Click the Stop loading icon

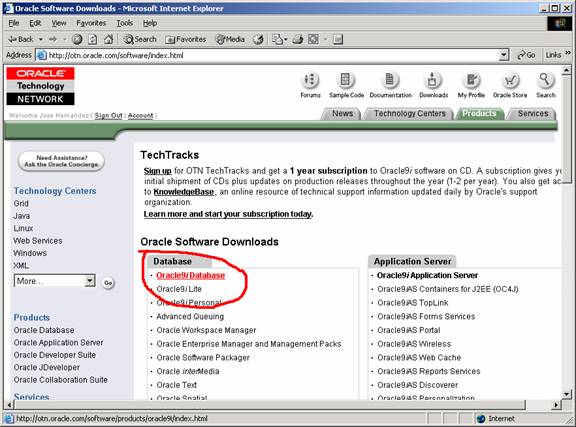(77, 39)
